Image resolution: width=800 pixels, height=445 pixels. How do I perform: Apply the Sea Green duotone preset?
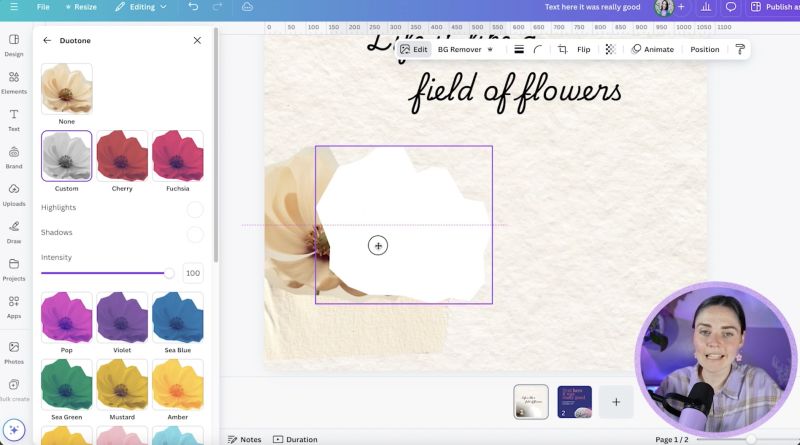(67, 384)
